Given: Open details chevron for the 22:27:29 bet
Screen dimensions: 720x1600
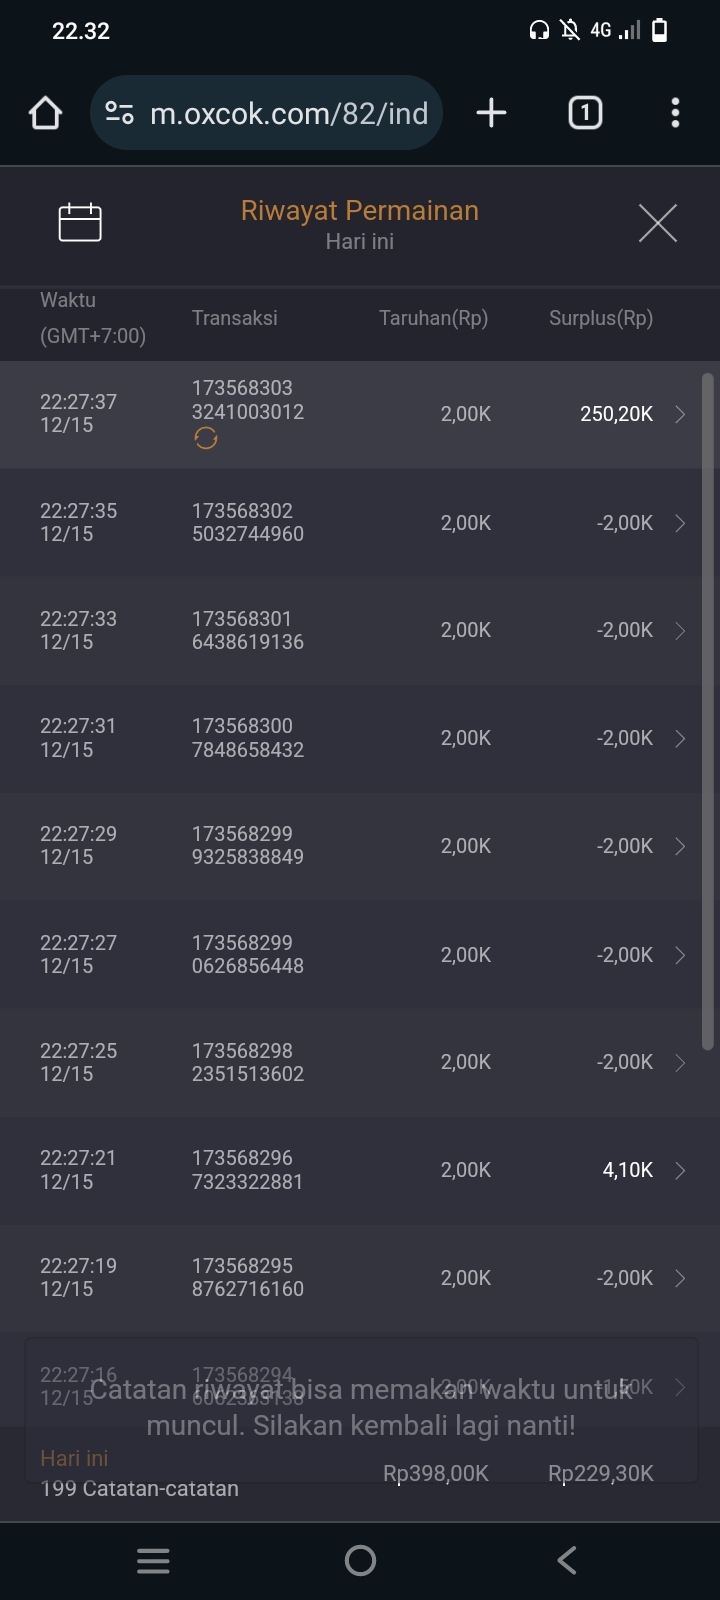Looking at the screenshot, I should 680,846.
